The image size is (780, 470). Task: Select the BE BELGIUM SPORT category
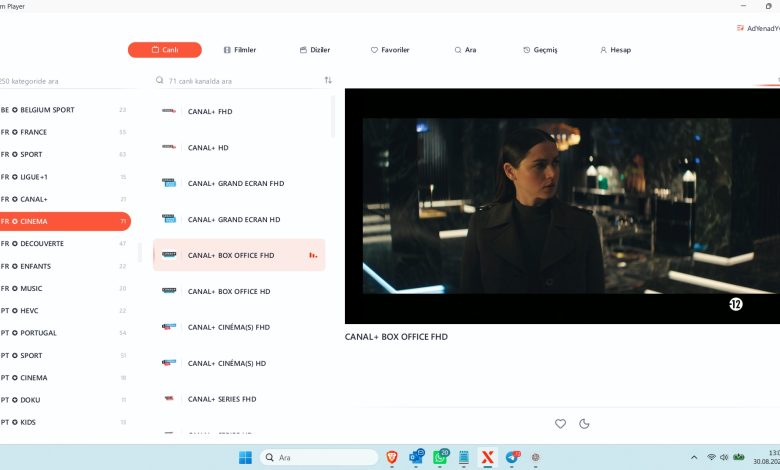(65, 110)
